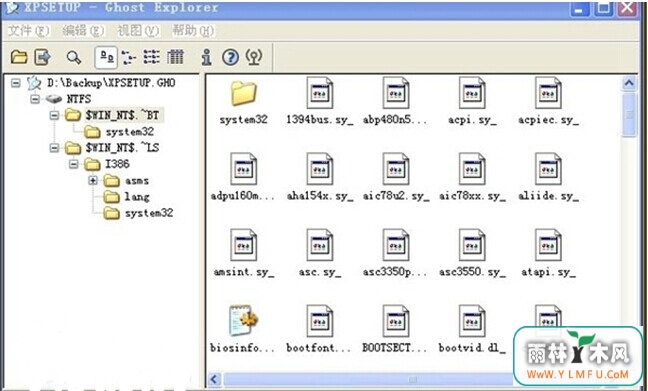Click the file pane vertical scrollbar thumb
648x391 pixels.
[629, 114]
